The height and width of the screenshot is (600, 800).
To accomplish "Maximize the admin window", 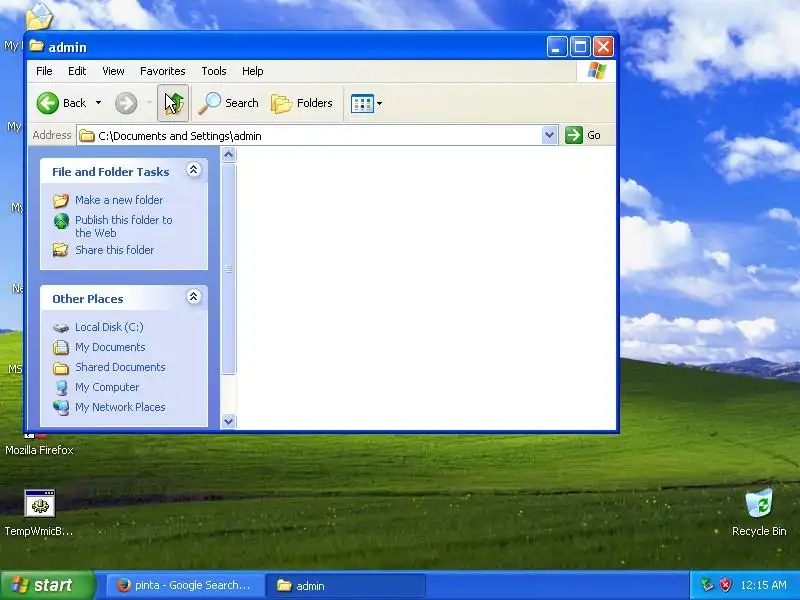I will [580, 47].
